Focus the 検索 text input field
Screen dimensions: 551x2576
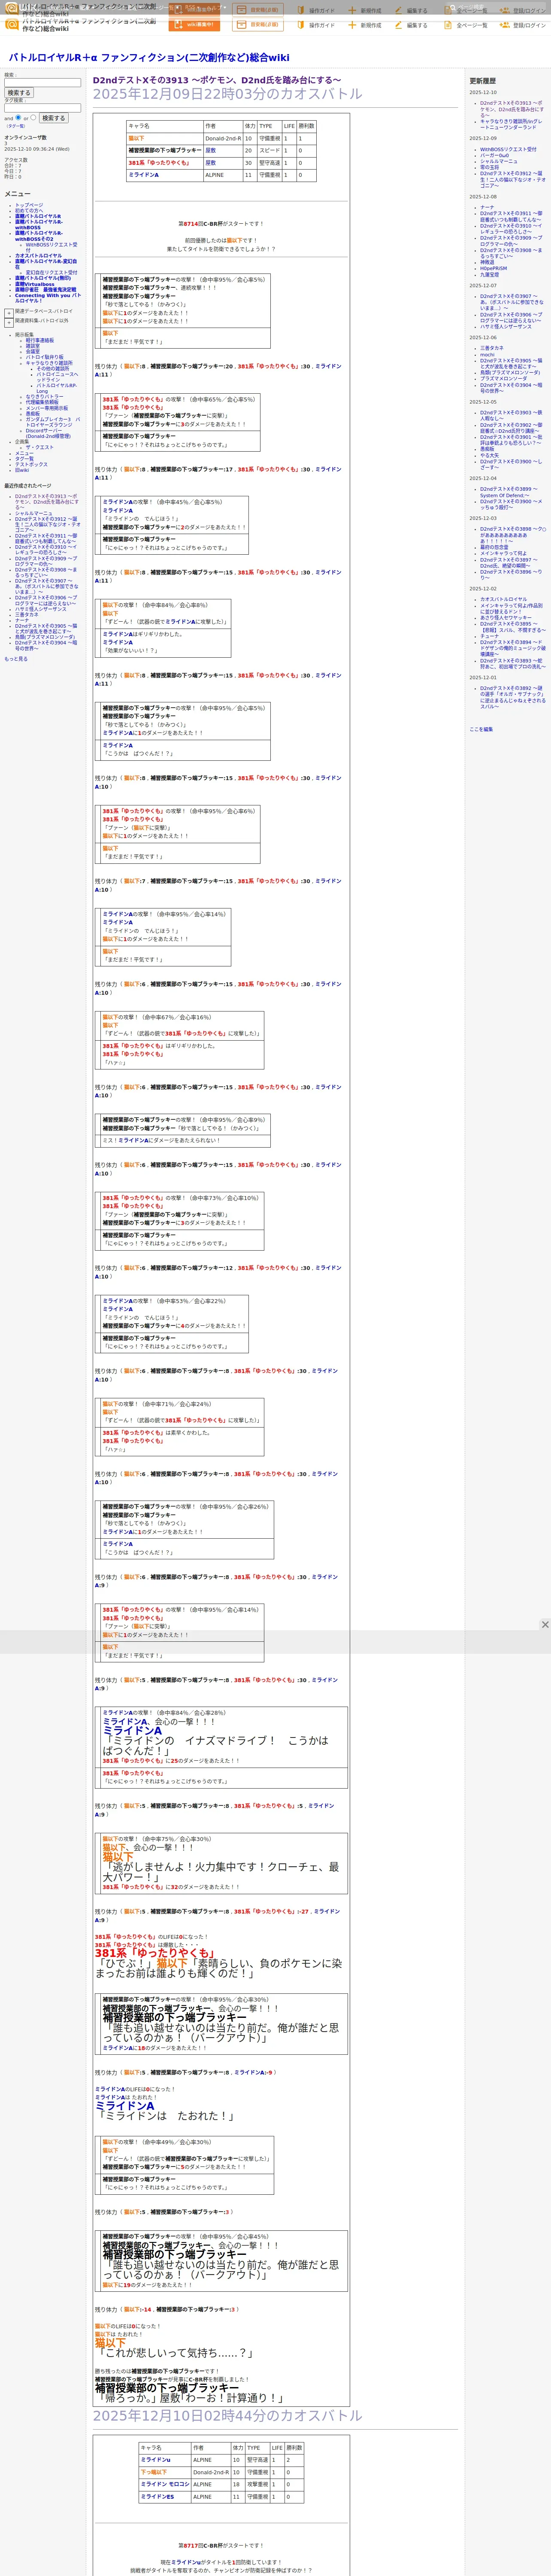[42, 83]
